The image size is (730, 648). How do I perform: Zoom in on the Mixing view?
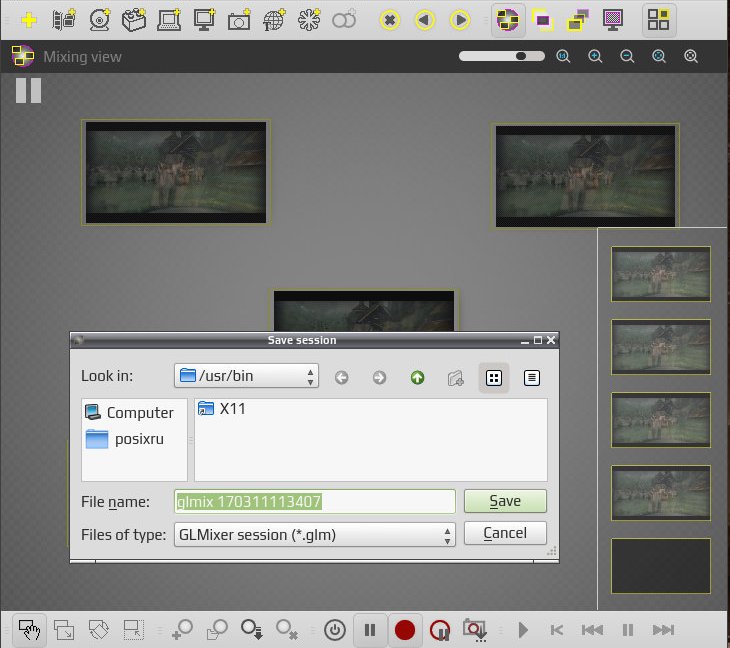(x=595, y=56)
